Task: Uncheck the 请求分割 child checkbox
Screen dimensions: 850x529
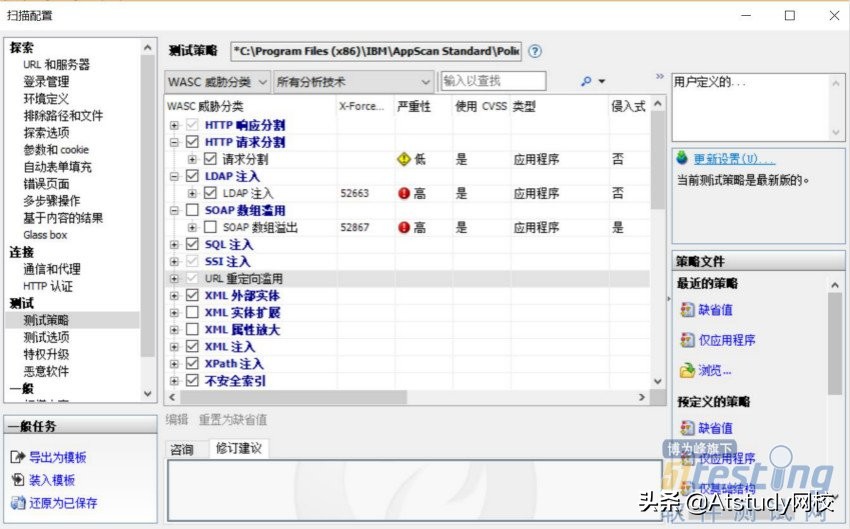Action: coord(210,159)
